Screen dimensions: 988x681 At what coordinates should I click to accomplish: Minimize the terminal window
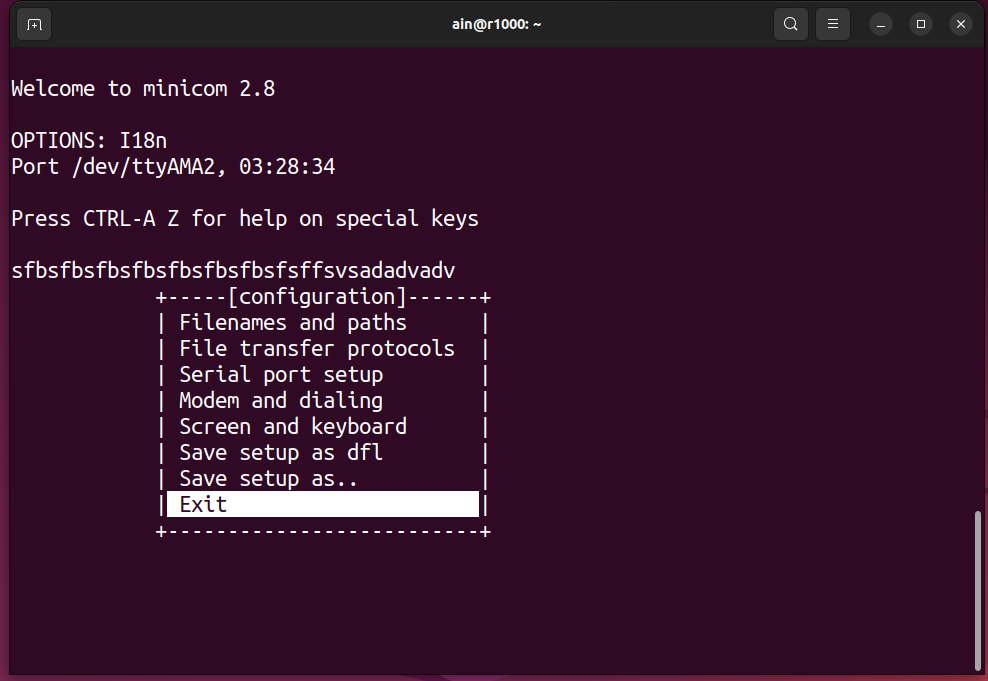(x=881, y=25)
